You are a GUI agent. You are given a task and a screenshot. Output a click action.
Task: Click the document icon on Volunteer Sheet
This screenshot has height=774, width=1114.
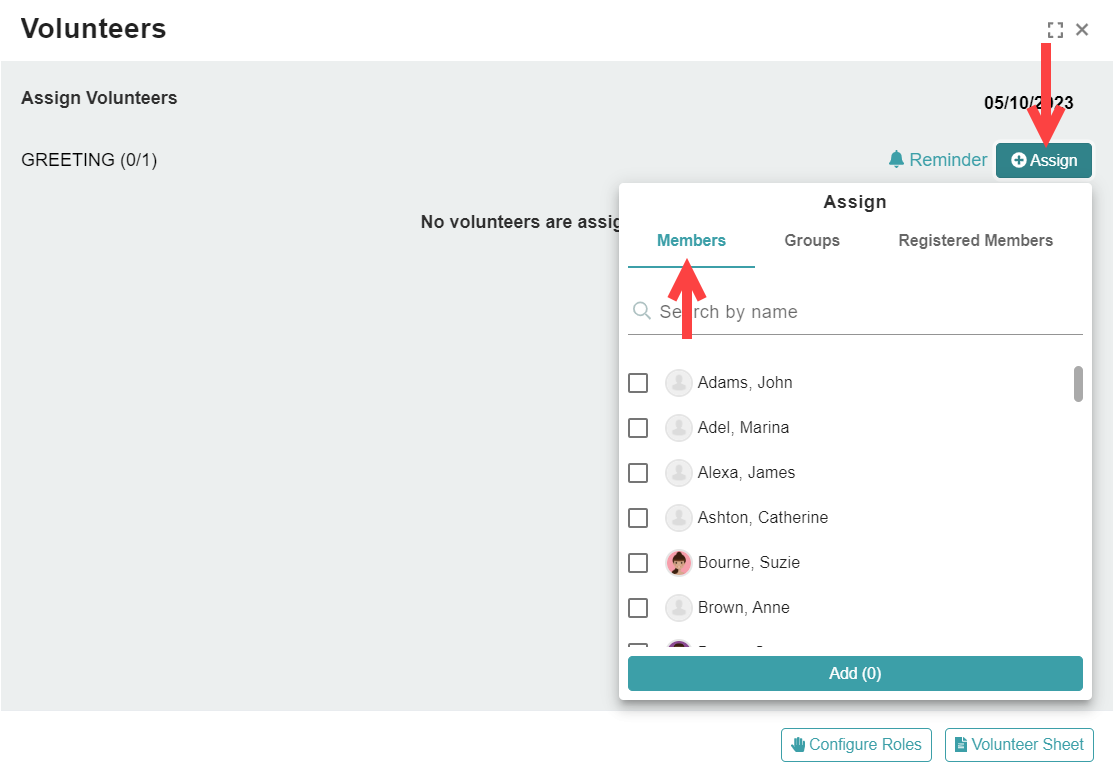[x=961, y=744]
